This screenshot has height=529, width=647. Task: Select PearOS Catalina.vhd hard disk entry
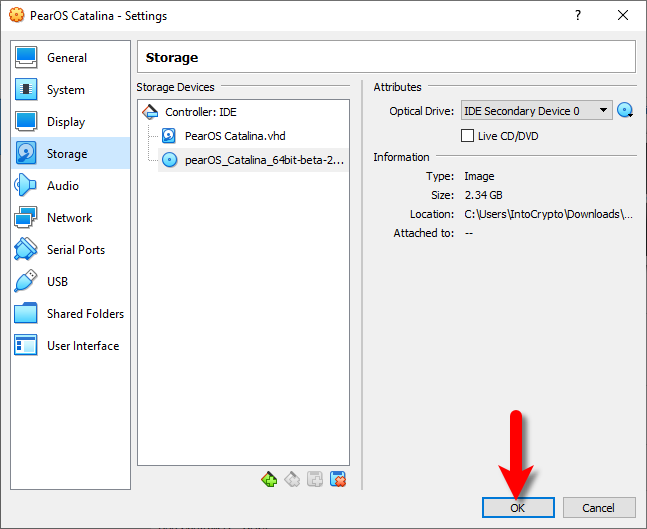[x=253, y=136]
